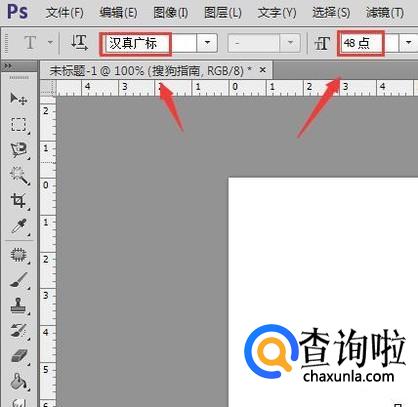Open the font size dropdown arrow
The height and width of the screenshot is (407, 418).
(408, 43)
